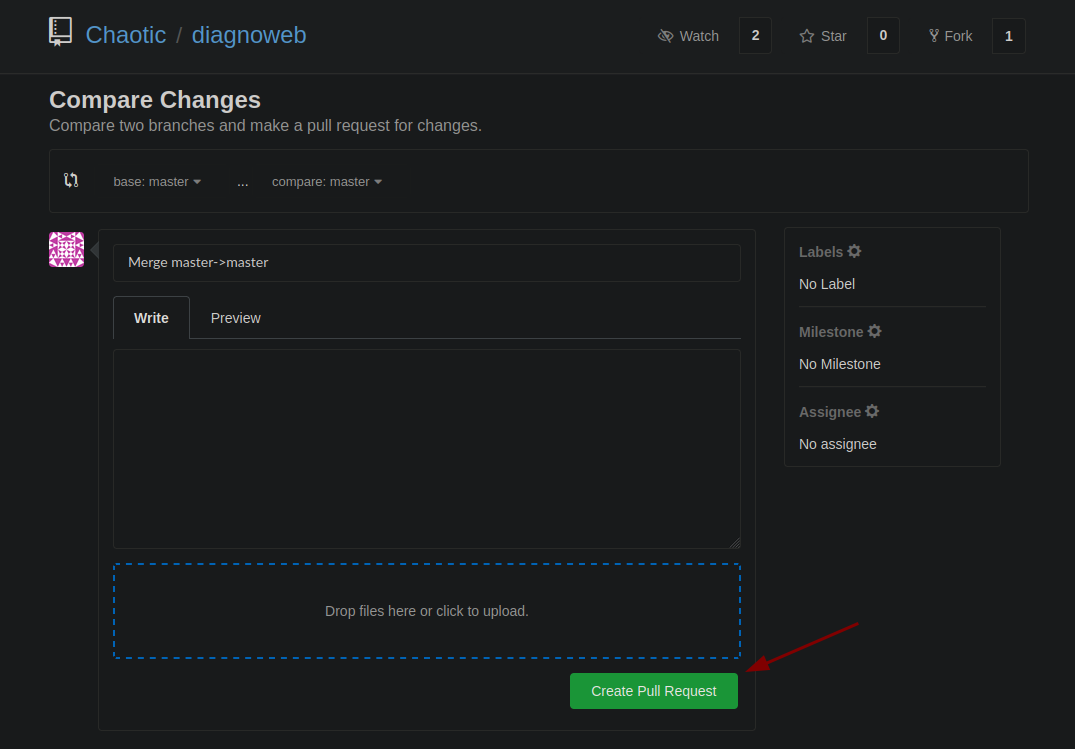Open Assignee gear settings
The width and height of the screenshot is (1075, 749).
[x=872, y=412]
